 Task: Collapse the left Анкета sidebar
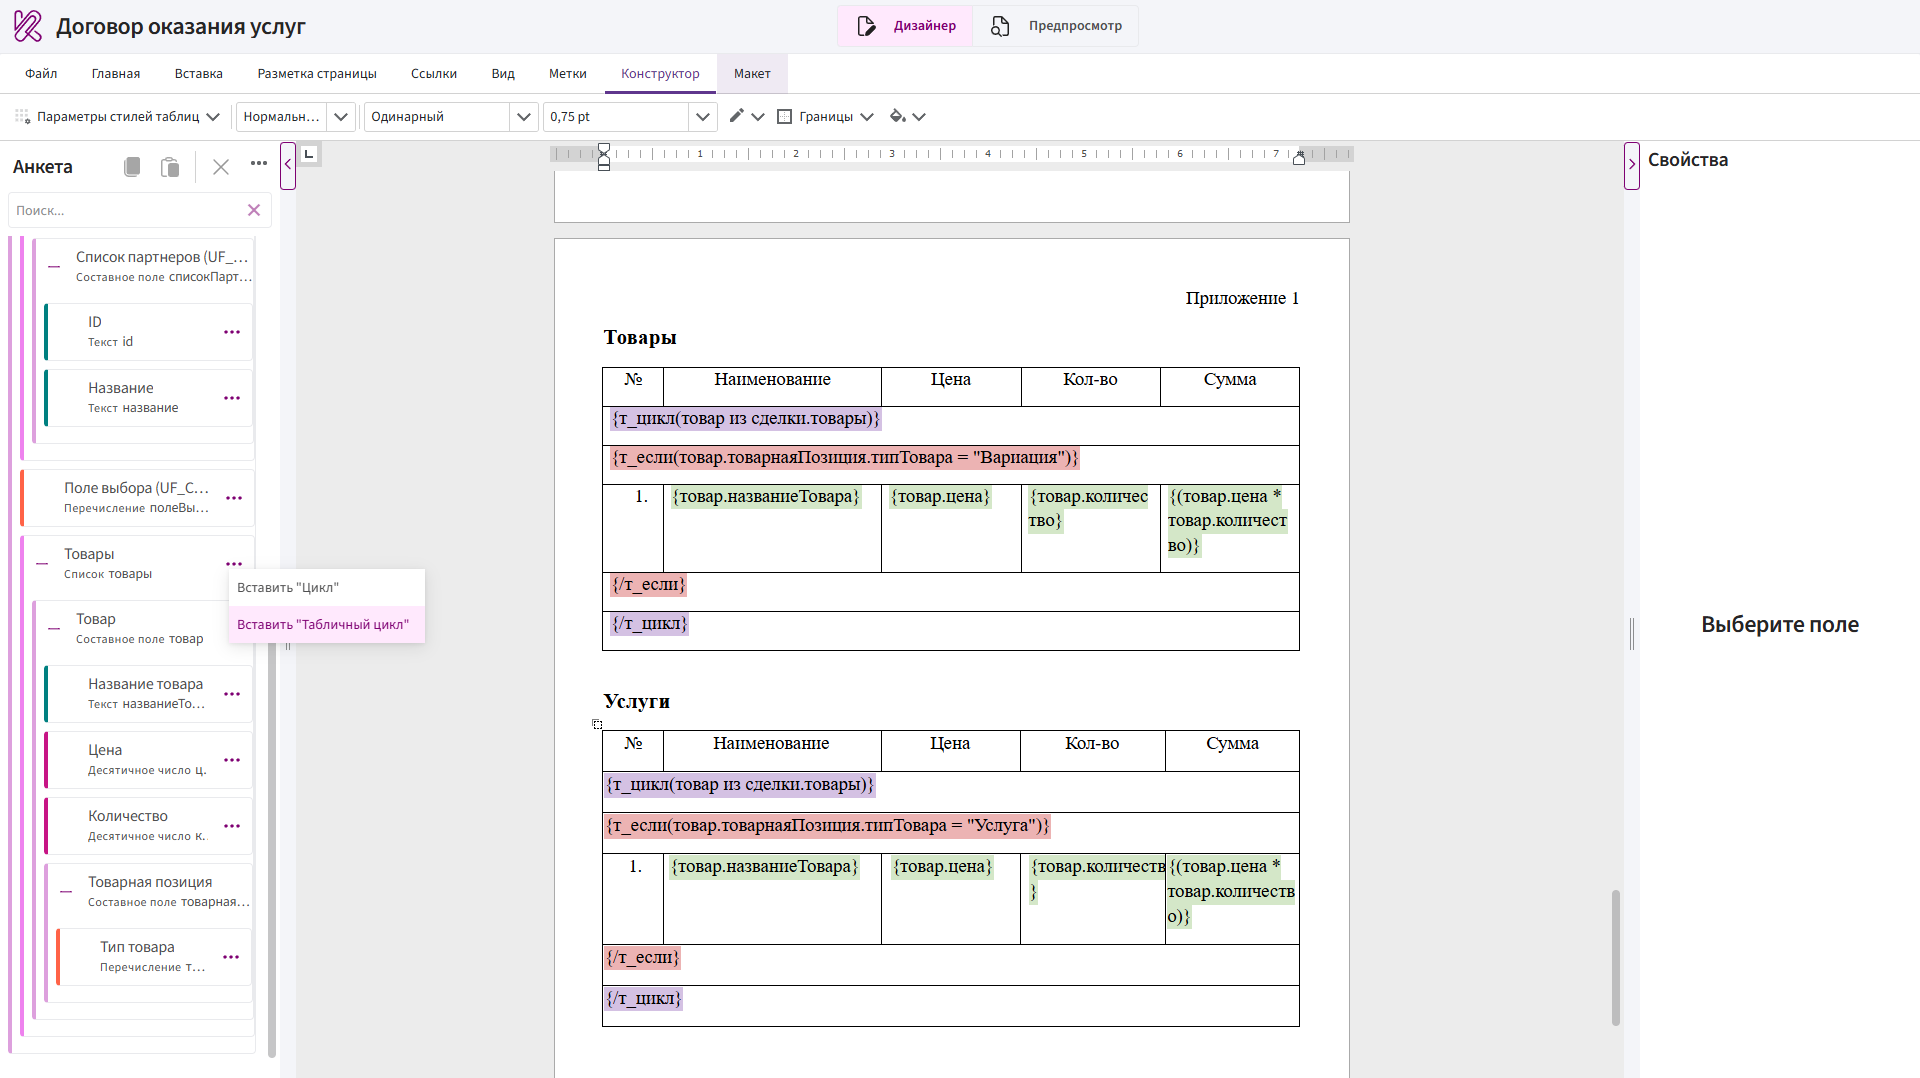288,165
